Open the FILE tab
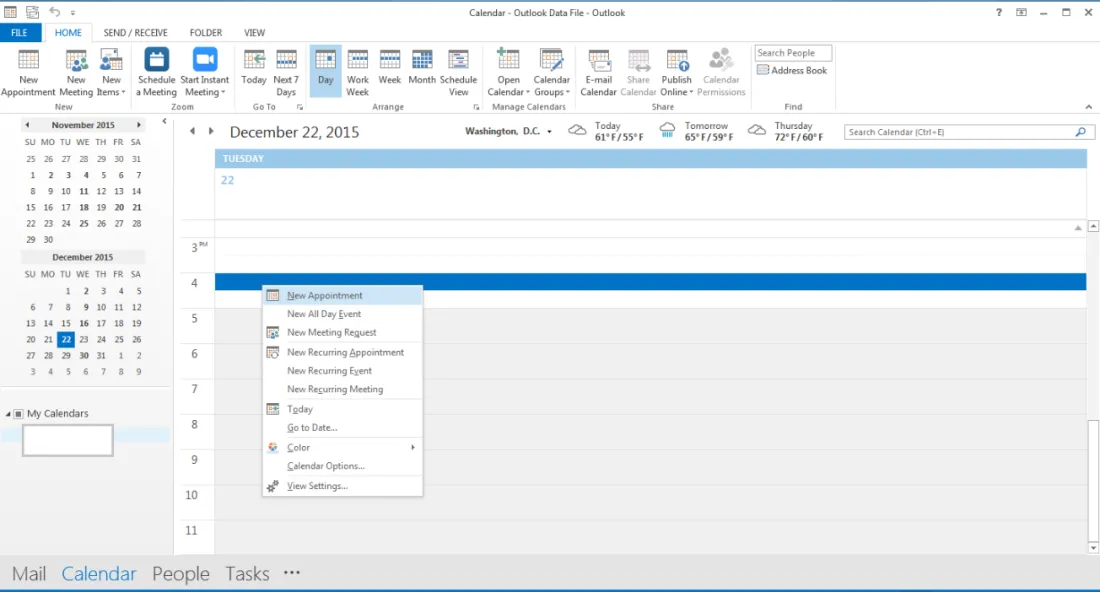Image resolution: width=1100 pixels, height=592 pixels. pyautogui.click(x=19, y=32)
